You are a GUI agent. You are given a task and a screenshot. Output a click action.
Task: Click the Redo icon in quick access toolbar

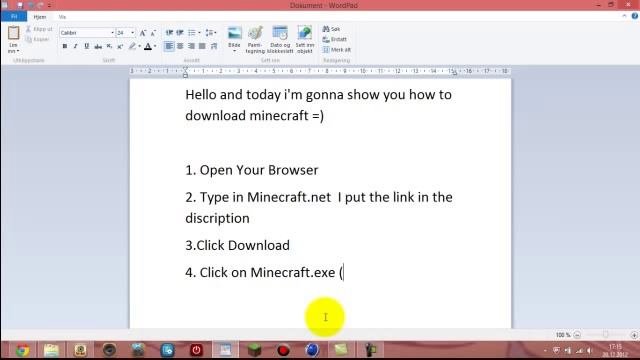click(40, 5)
